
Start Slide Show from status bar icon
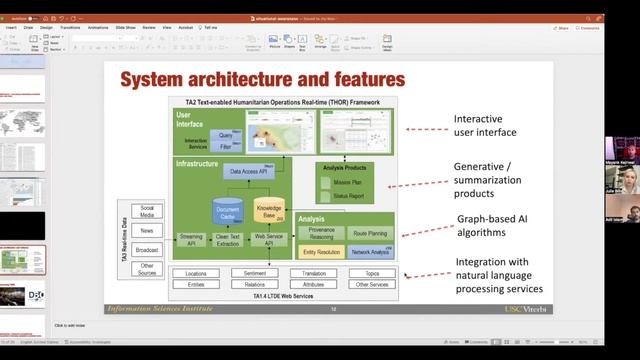(x=527, y=342)
